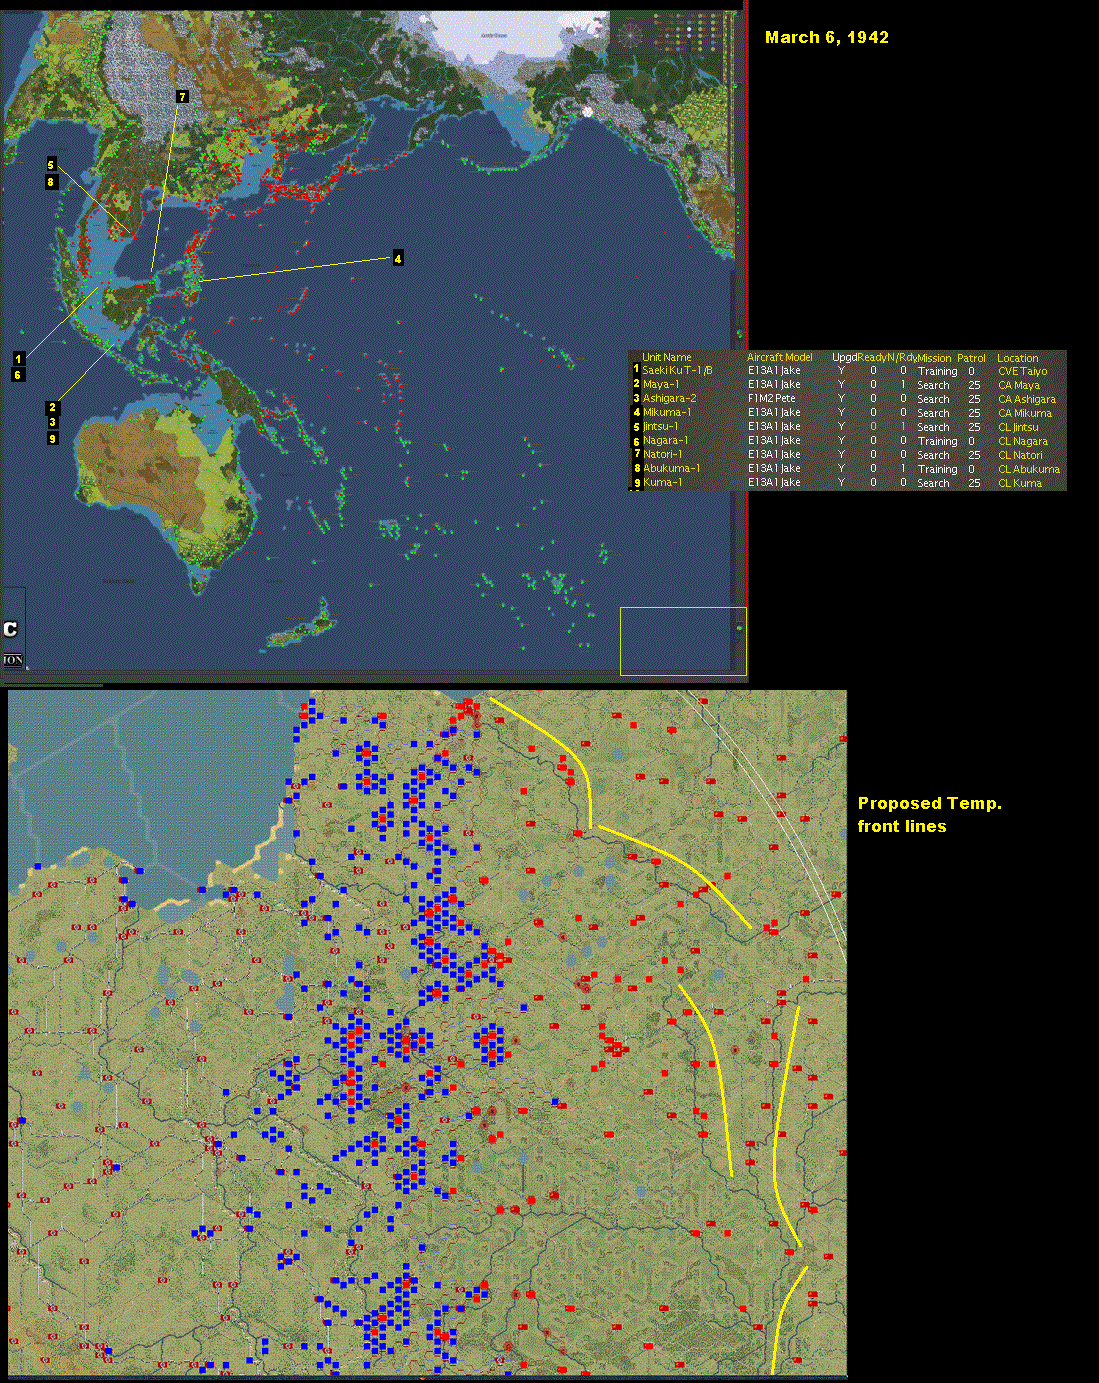Click Training mission in the Abukuma-1 row

[x=937, y=469]
